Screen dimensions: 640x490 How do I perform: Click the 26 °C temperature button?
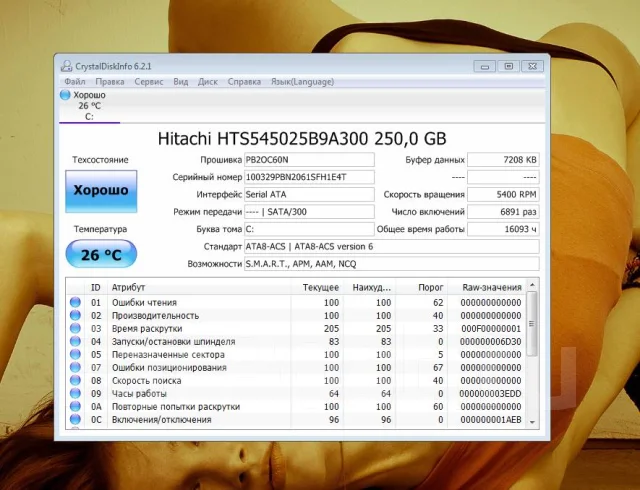point(101,254)
